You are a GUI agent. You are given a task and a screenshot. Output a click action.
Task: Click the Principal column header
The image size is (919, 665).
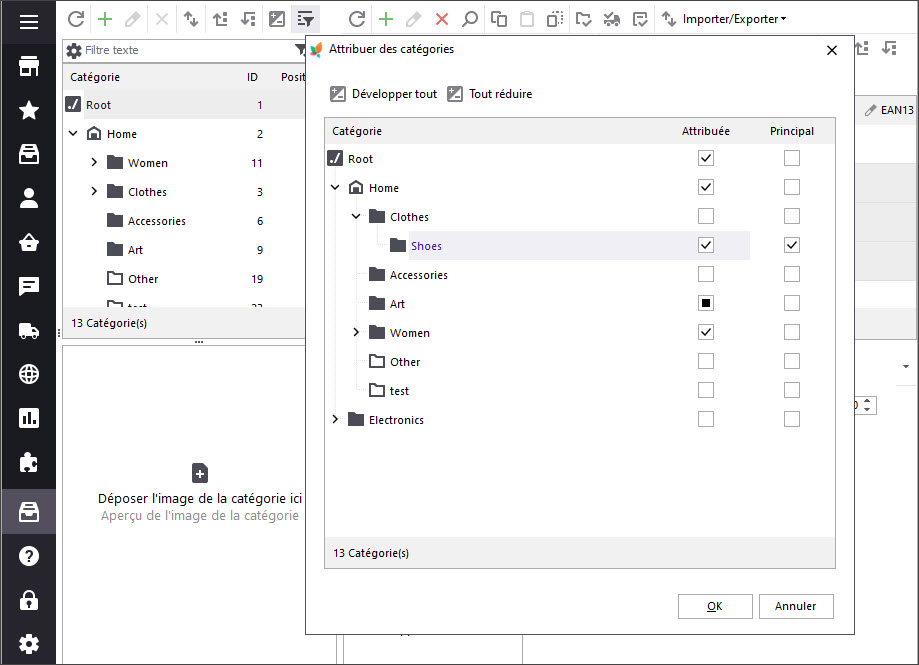[x=792, y=131]
